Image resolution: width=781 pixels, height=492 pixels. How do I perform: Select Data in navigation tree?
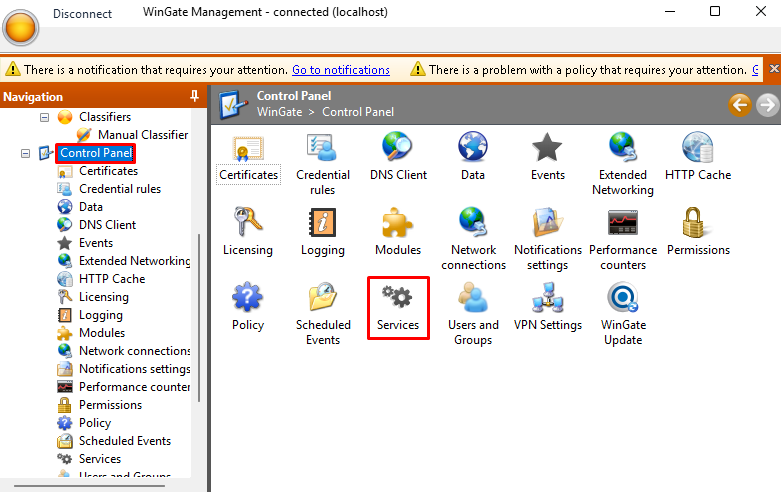point(91,207)
